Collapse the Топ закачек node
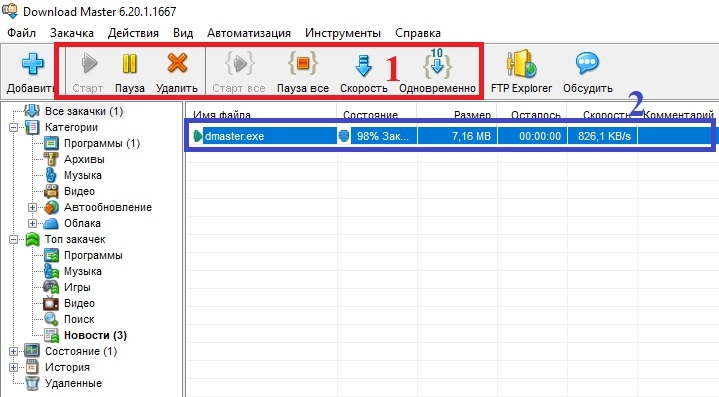 14,239
